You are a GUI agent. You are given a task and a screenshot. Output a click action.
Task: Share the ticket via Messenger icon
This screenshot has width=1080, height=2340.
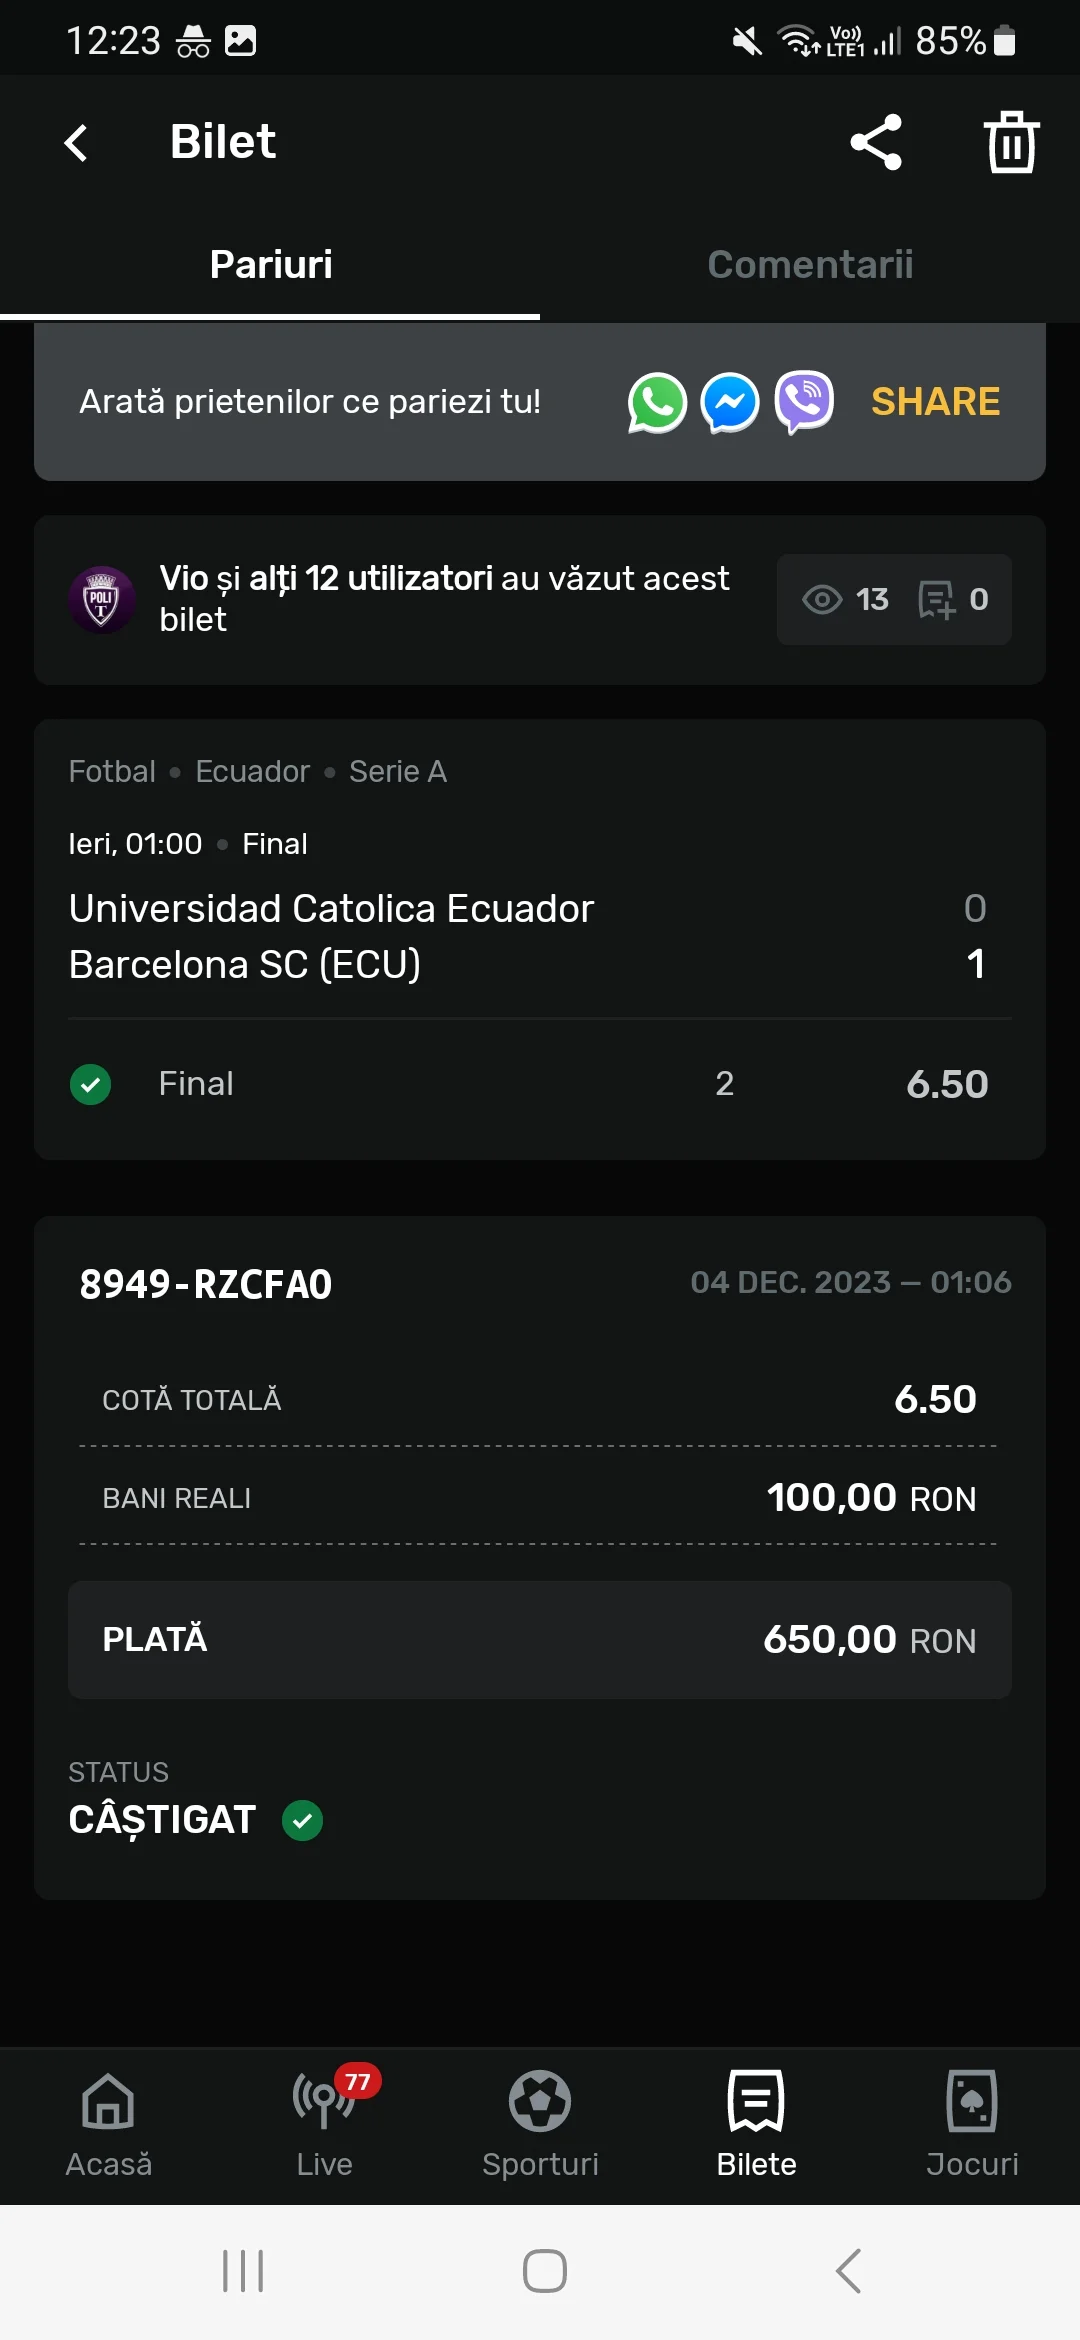click(730, 402)
